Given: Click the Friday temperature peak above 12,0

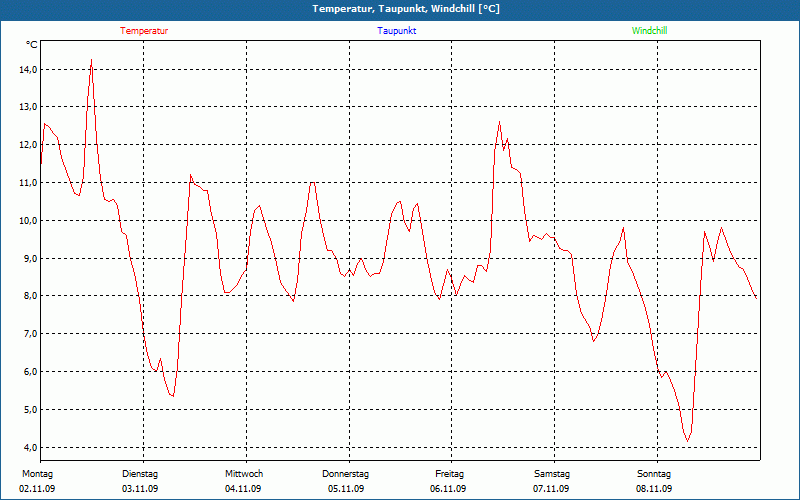Looking at the screenshot, I should coord(499,122).
